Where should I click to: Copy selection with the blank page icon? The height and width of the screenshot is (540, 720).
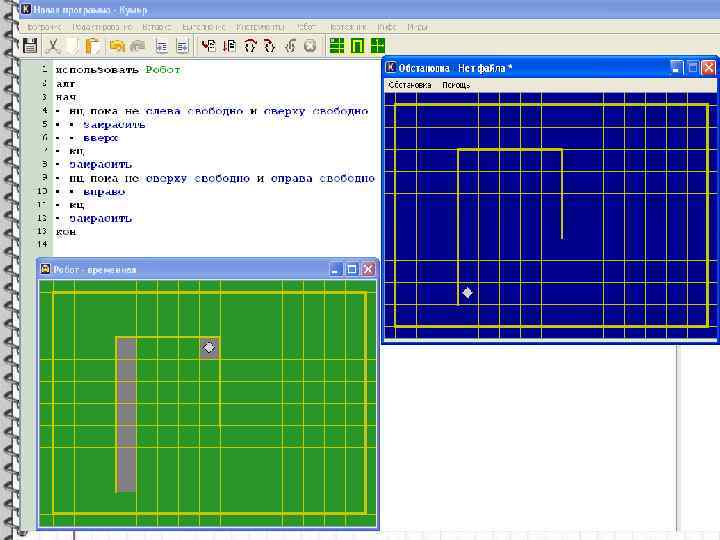(x=73, y=45)
